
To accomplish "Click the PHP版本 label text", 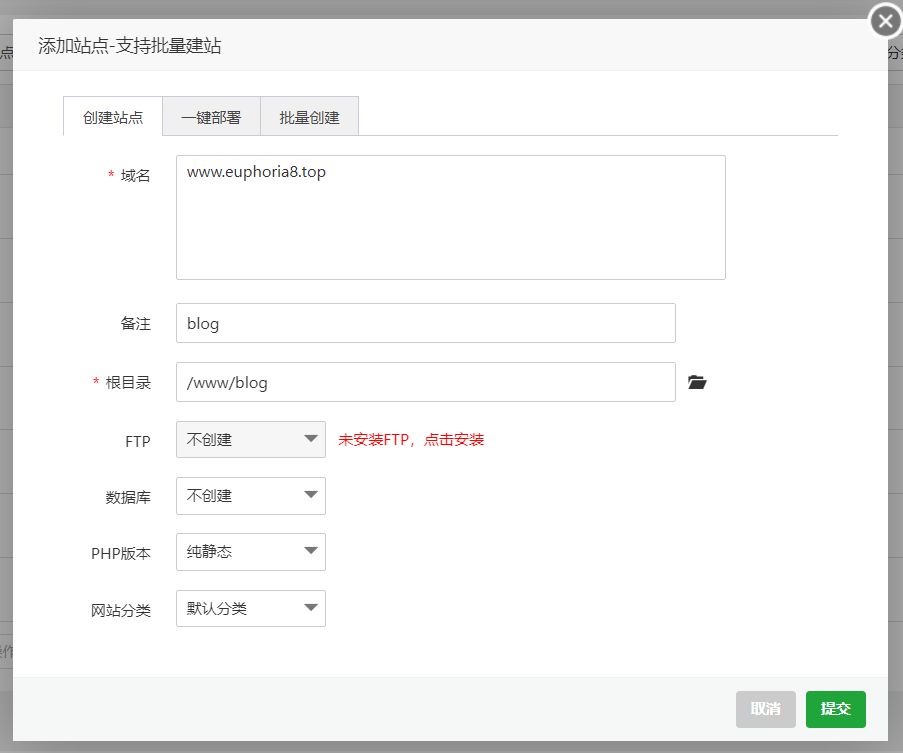I will coord(121,553).
